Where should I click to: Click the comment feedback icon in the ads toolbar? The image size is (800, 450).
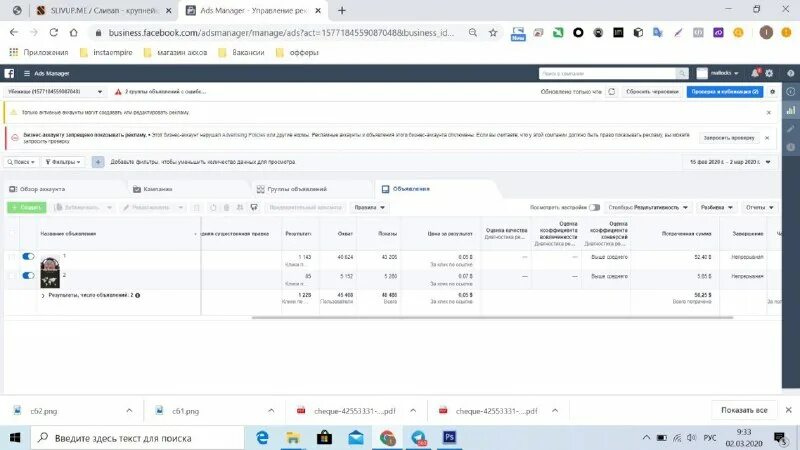(254, 208)
